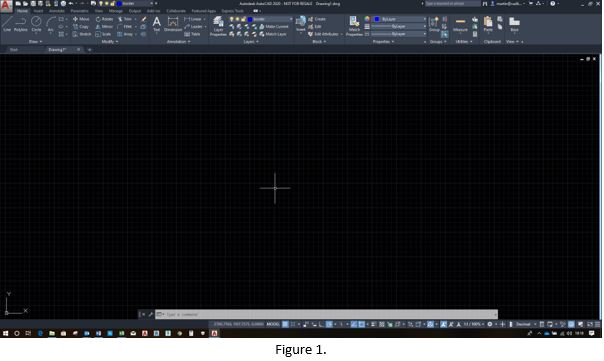Switch to the Home ribbon tab
The width and height of the screenshot is (604, 361).
(x=22, y=11)
